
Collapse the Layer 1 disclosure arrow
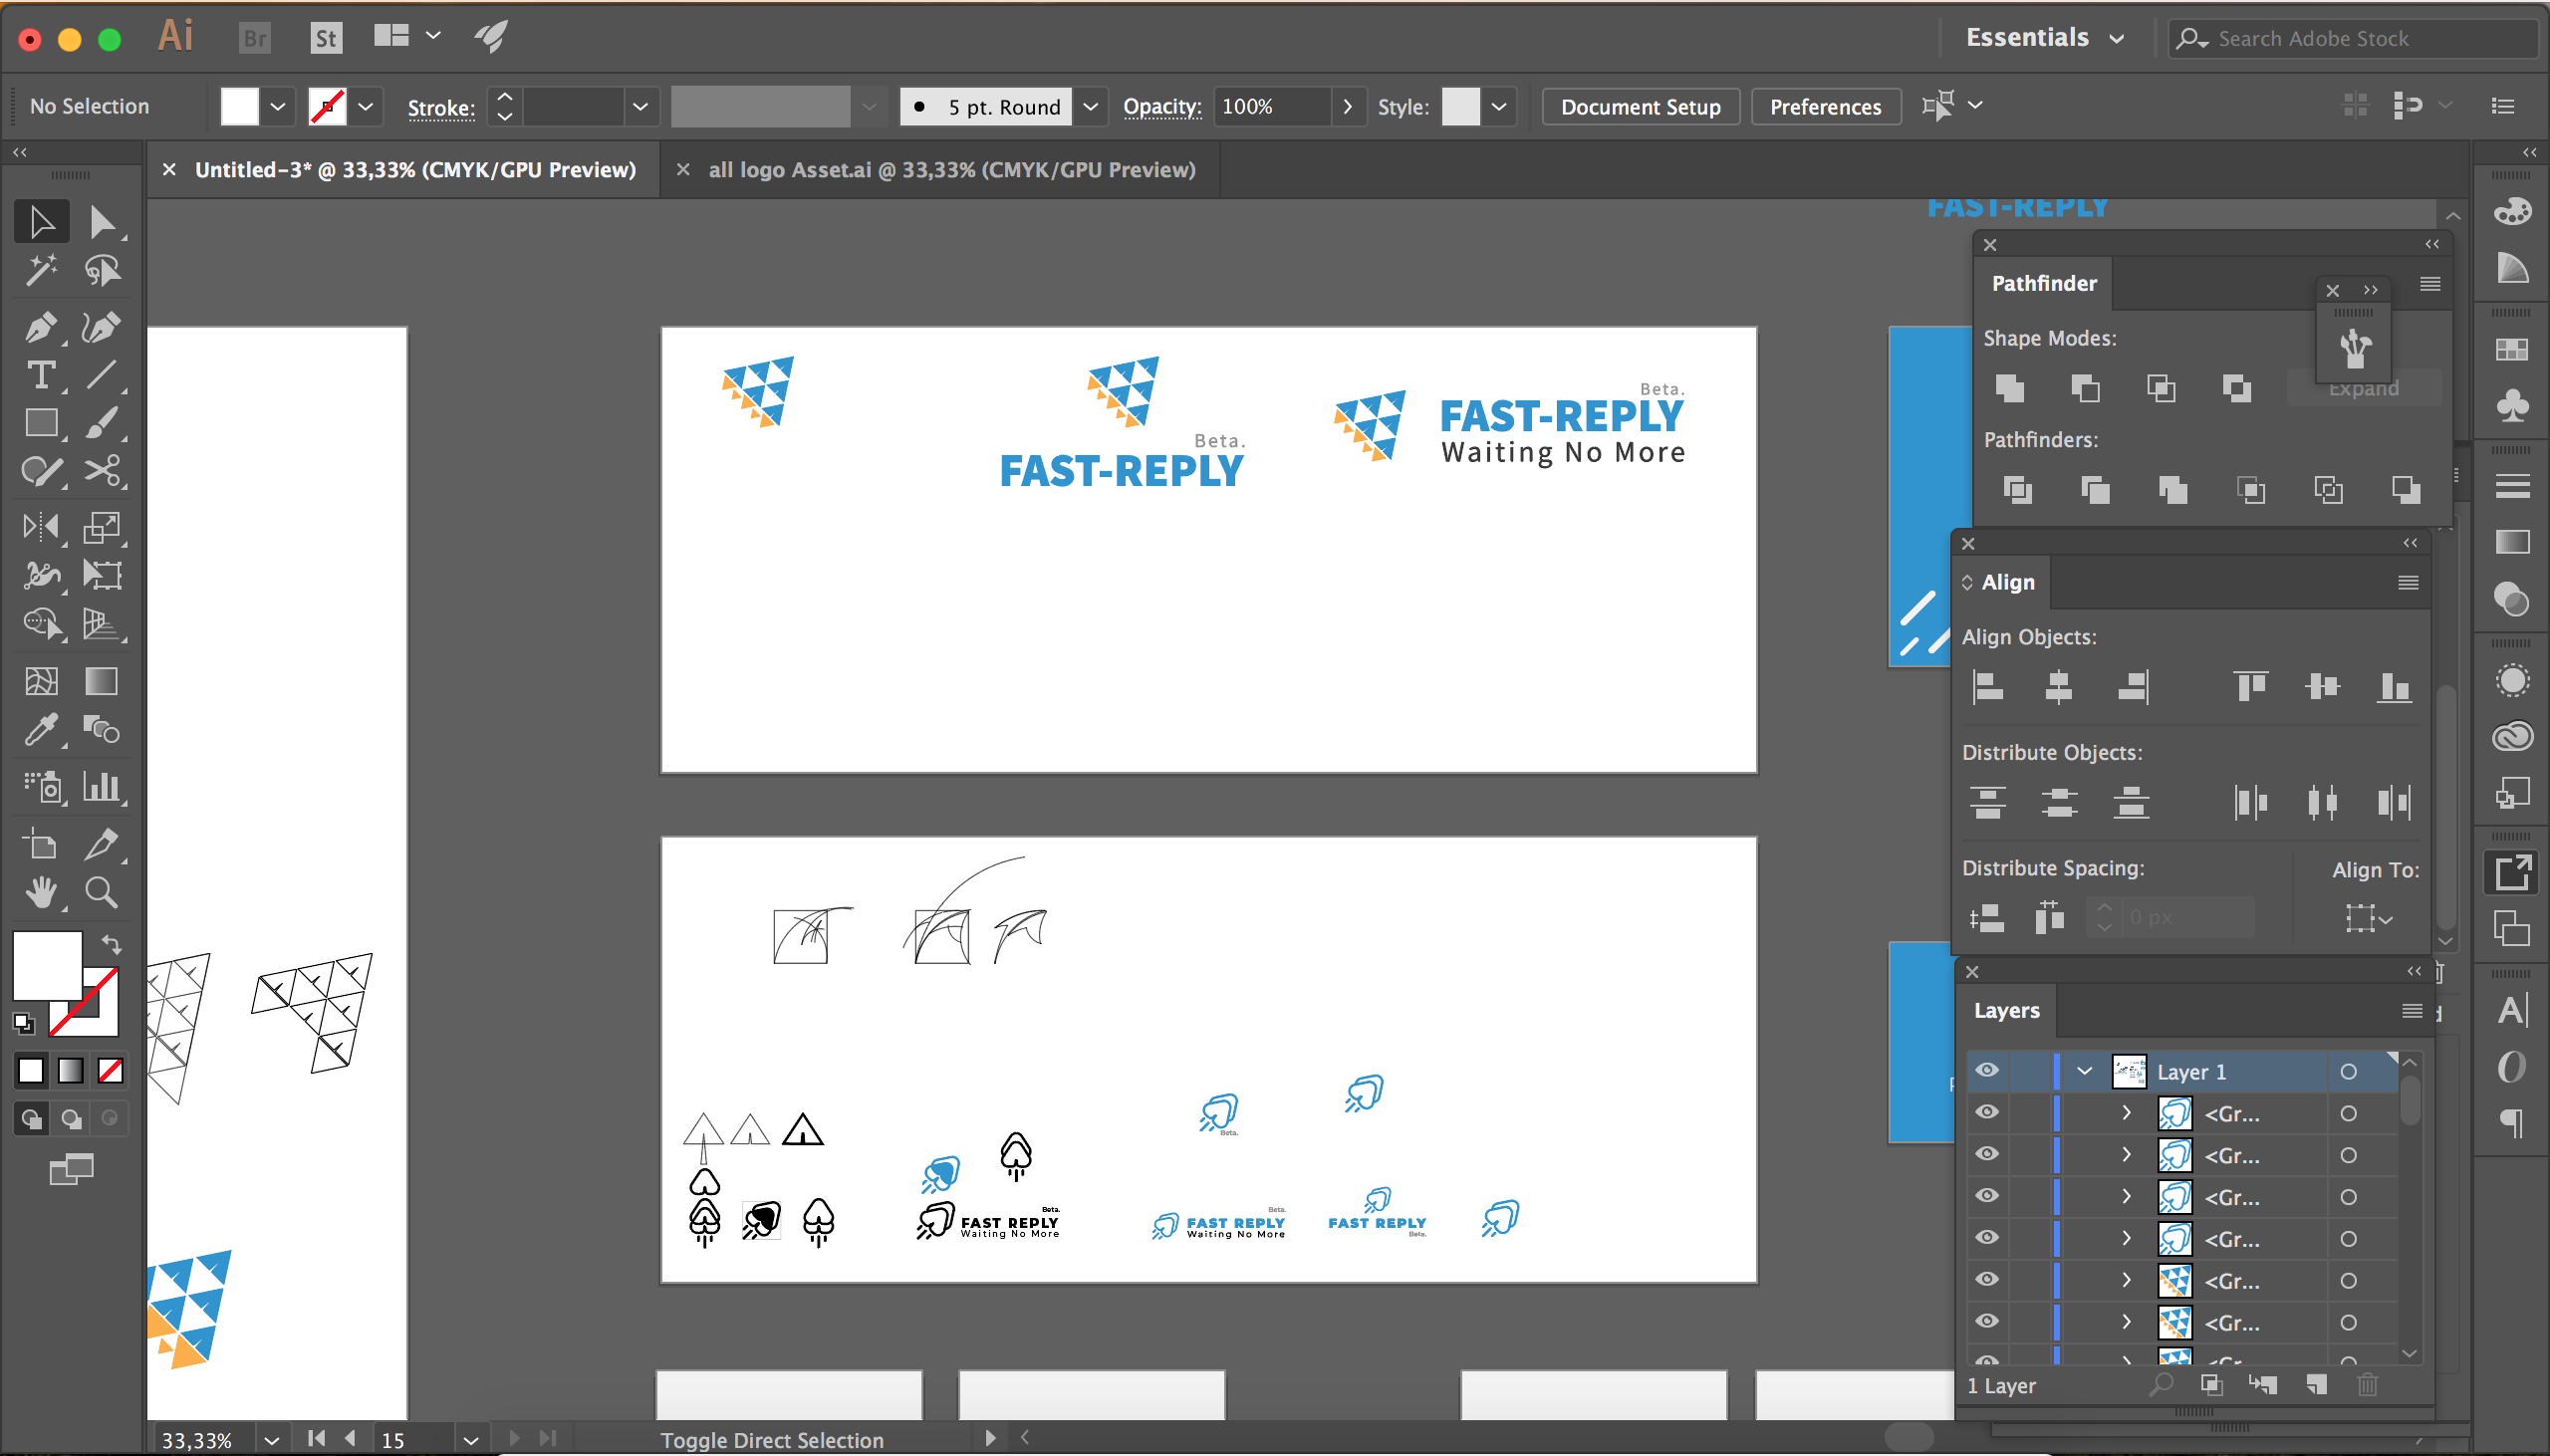click(x=2085, y=1071)
